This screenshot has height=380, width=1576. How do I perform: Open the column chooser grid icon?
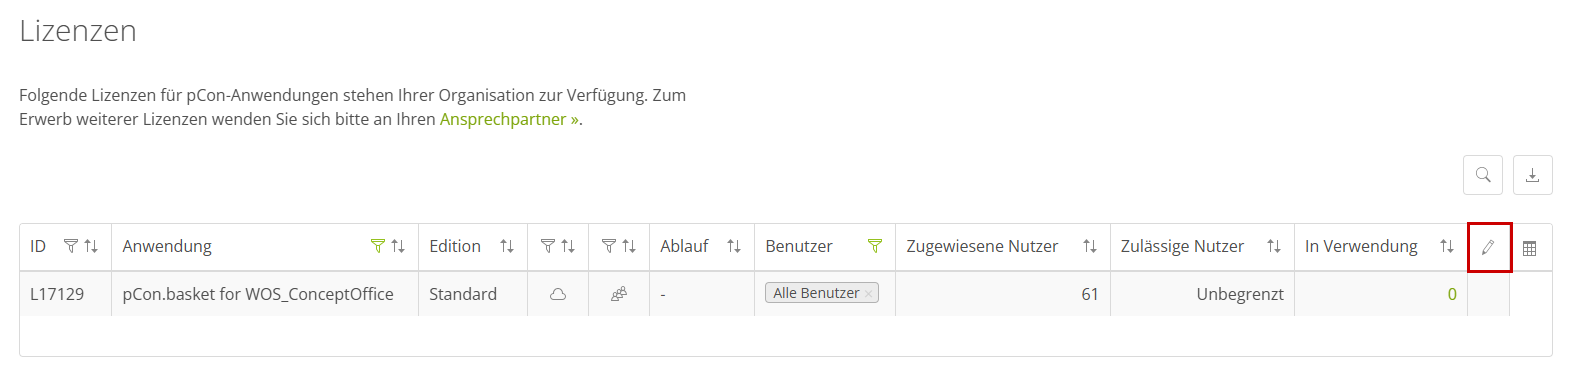click(1529, 248)
